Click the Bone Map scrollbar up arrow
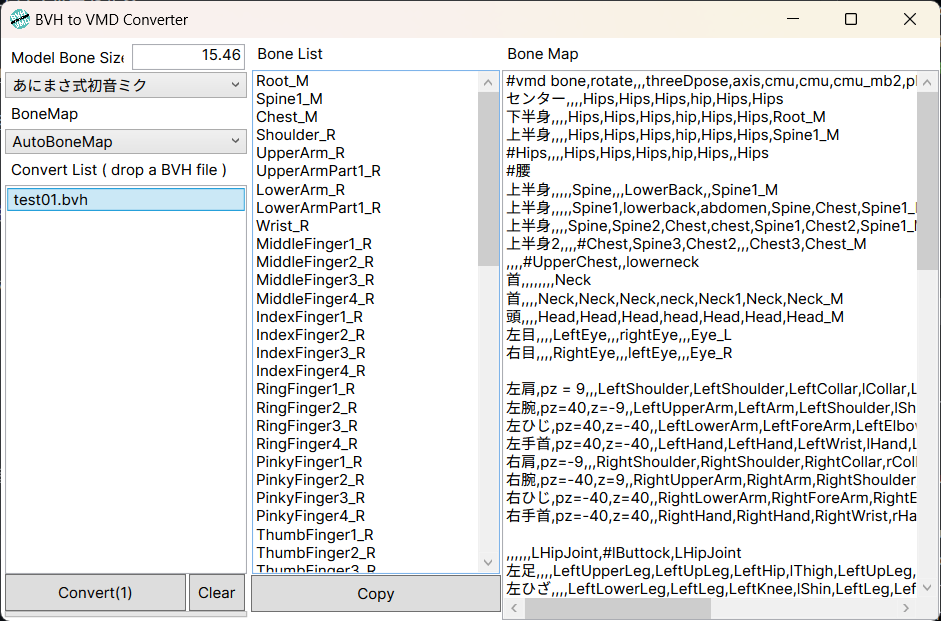Screen dimensions: 941x621 click(x=927, y=81)
